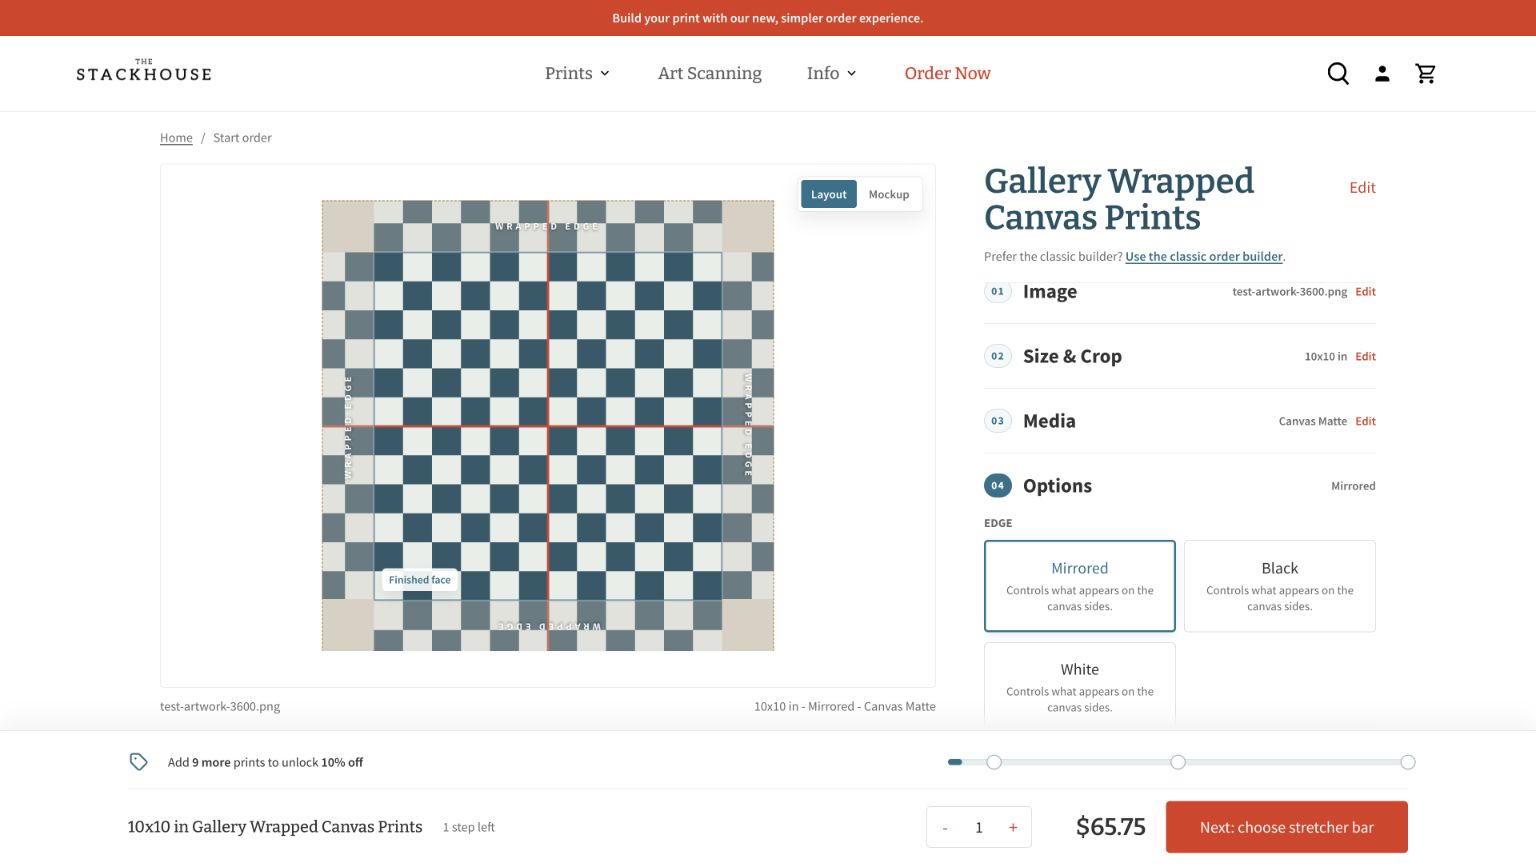Viewport: 1536px width, 867px height.
Task: Switch preview to Layout view
Action: point(829,194)
